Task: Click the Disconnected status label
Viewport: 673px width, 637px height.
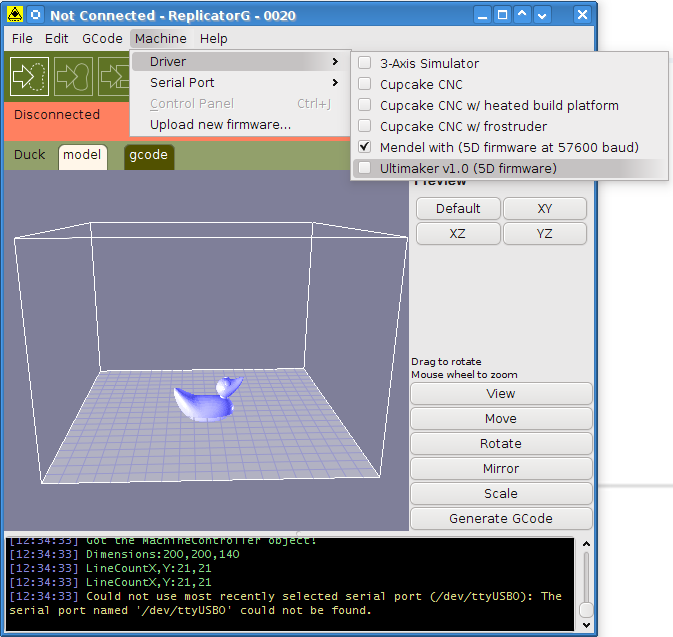Action: (57, 115)
